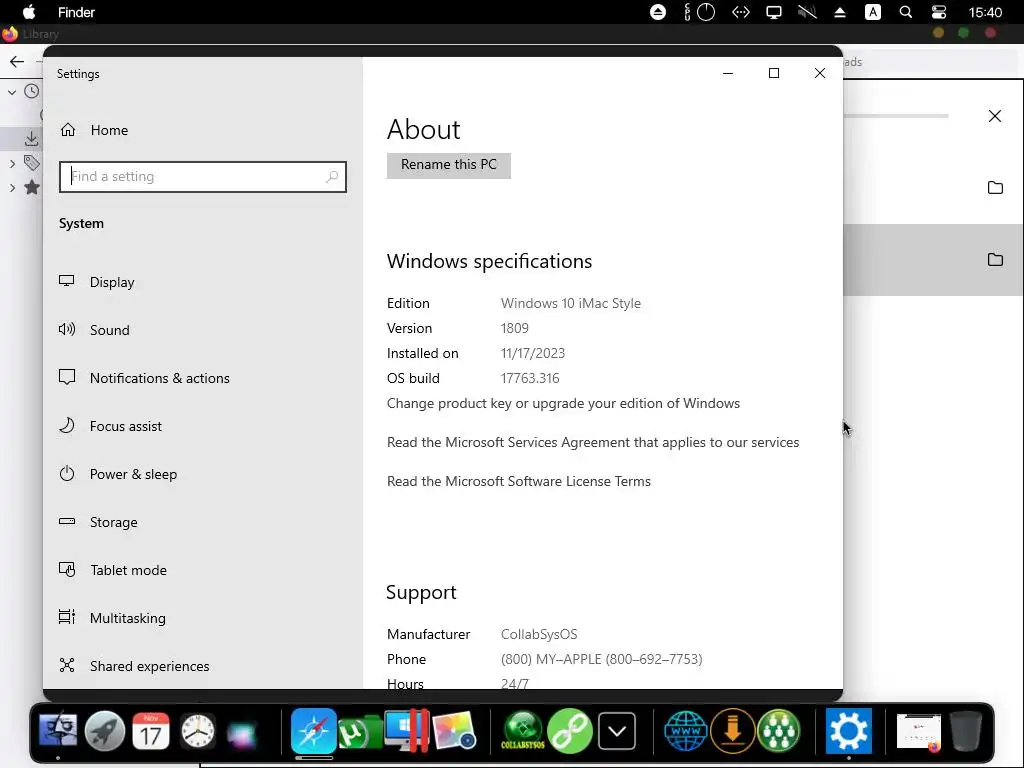Open Change product key or upgrade link
Viewport: 1024px width, 768px height.
tap(563, 404)
